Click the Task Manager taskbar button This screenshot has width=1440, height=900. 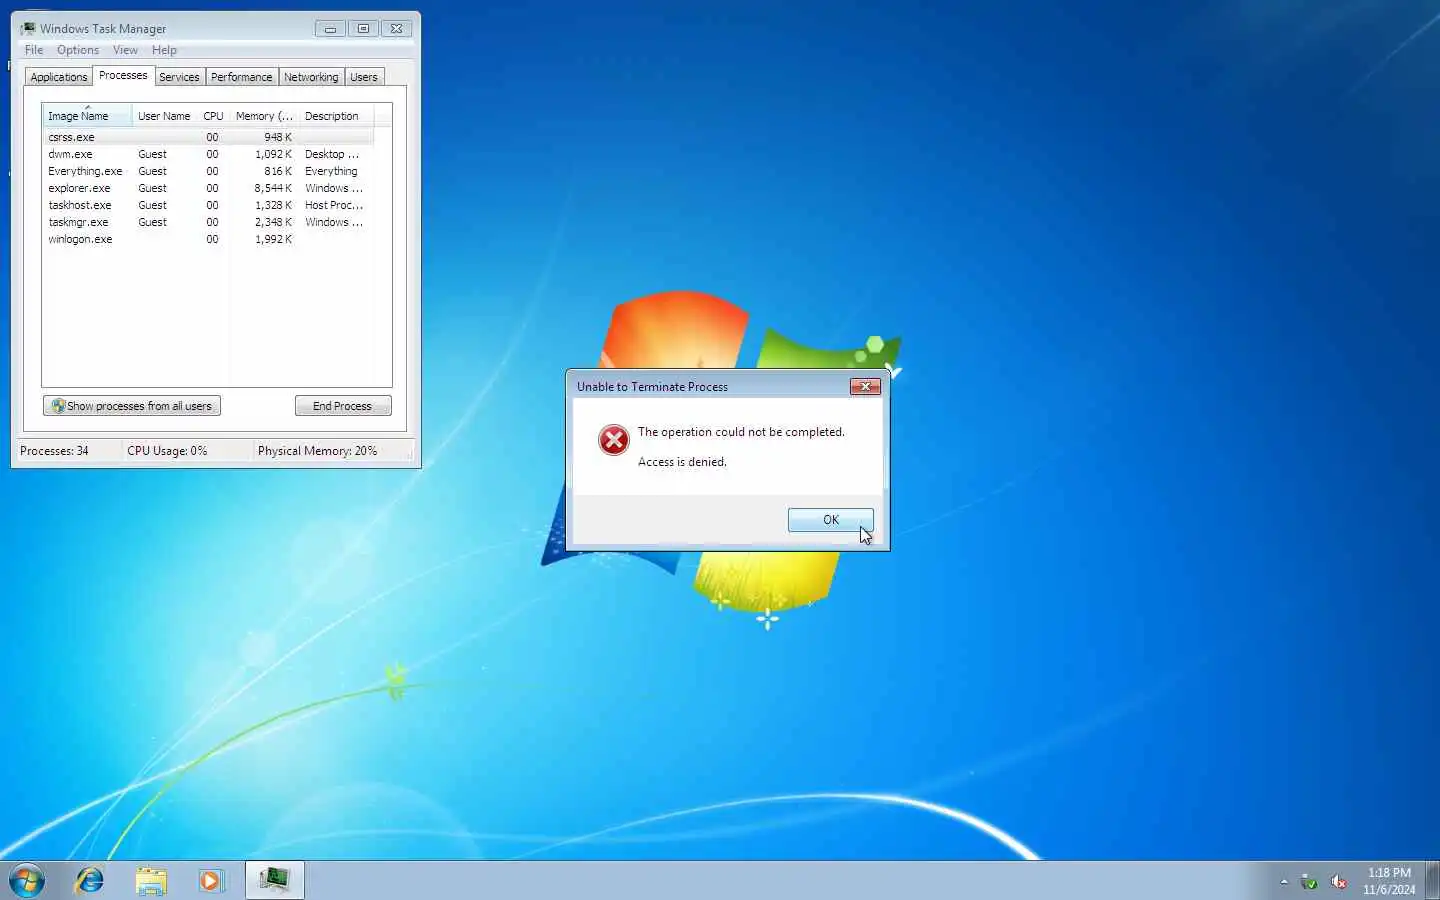274,881
